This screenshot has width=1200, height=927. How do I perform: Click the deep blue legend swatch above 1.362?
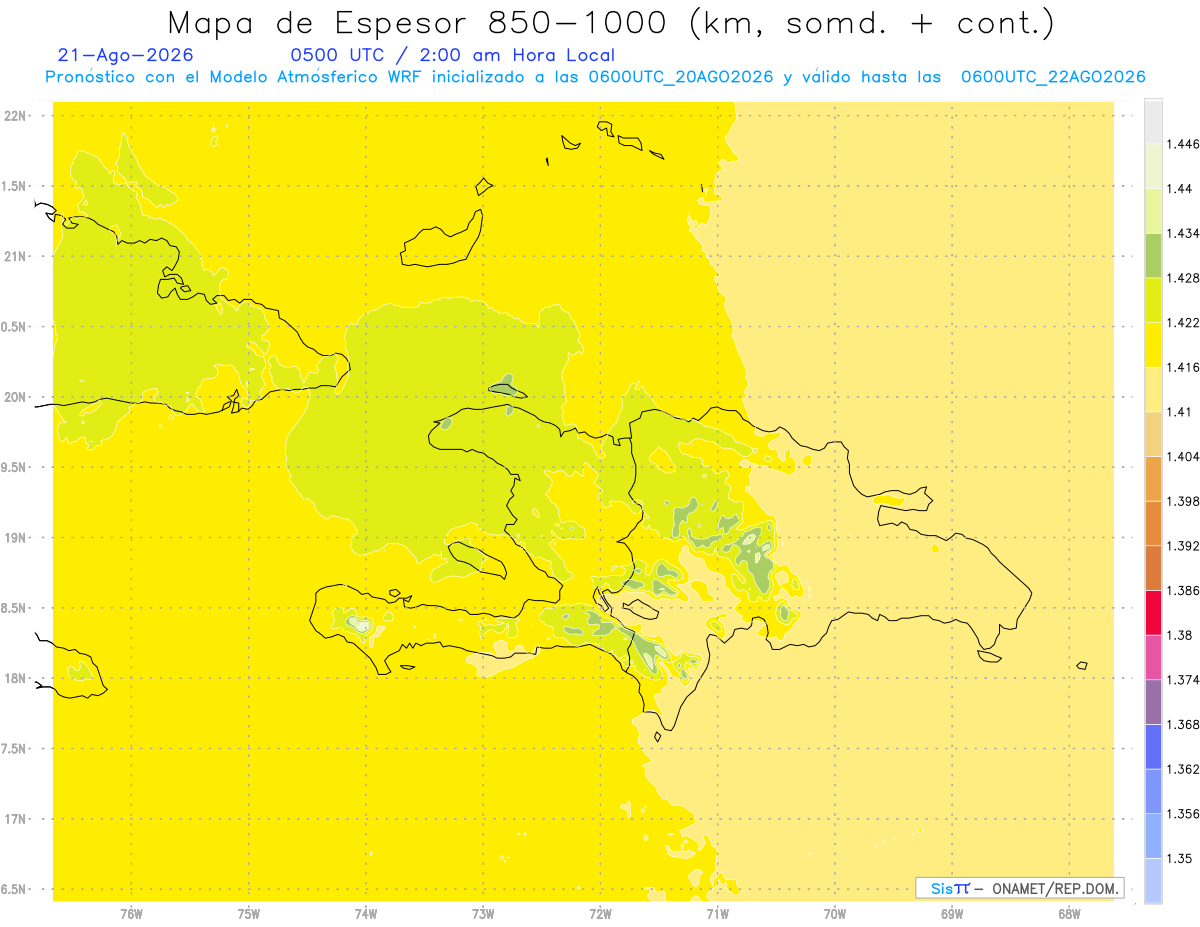coord(1153,746)
